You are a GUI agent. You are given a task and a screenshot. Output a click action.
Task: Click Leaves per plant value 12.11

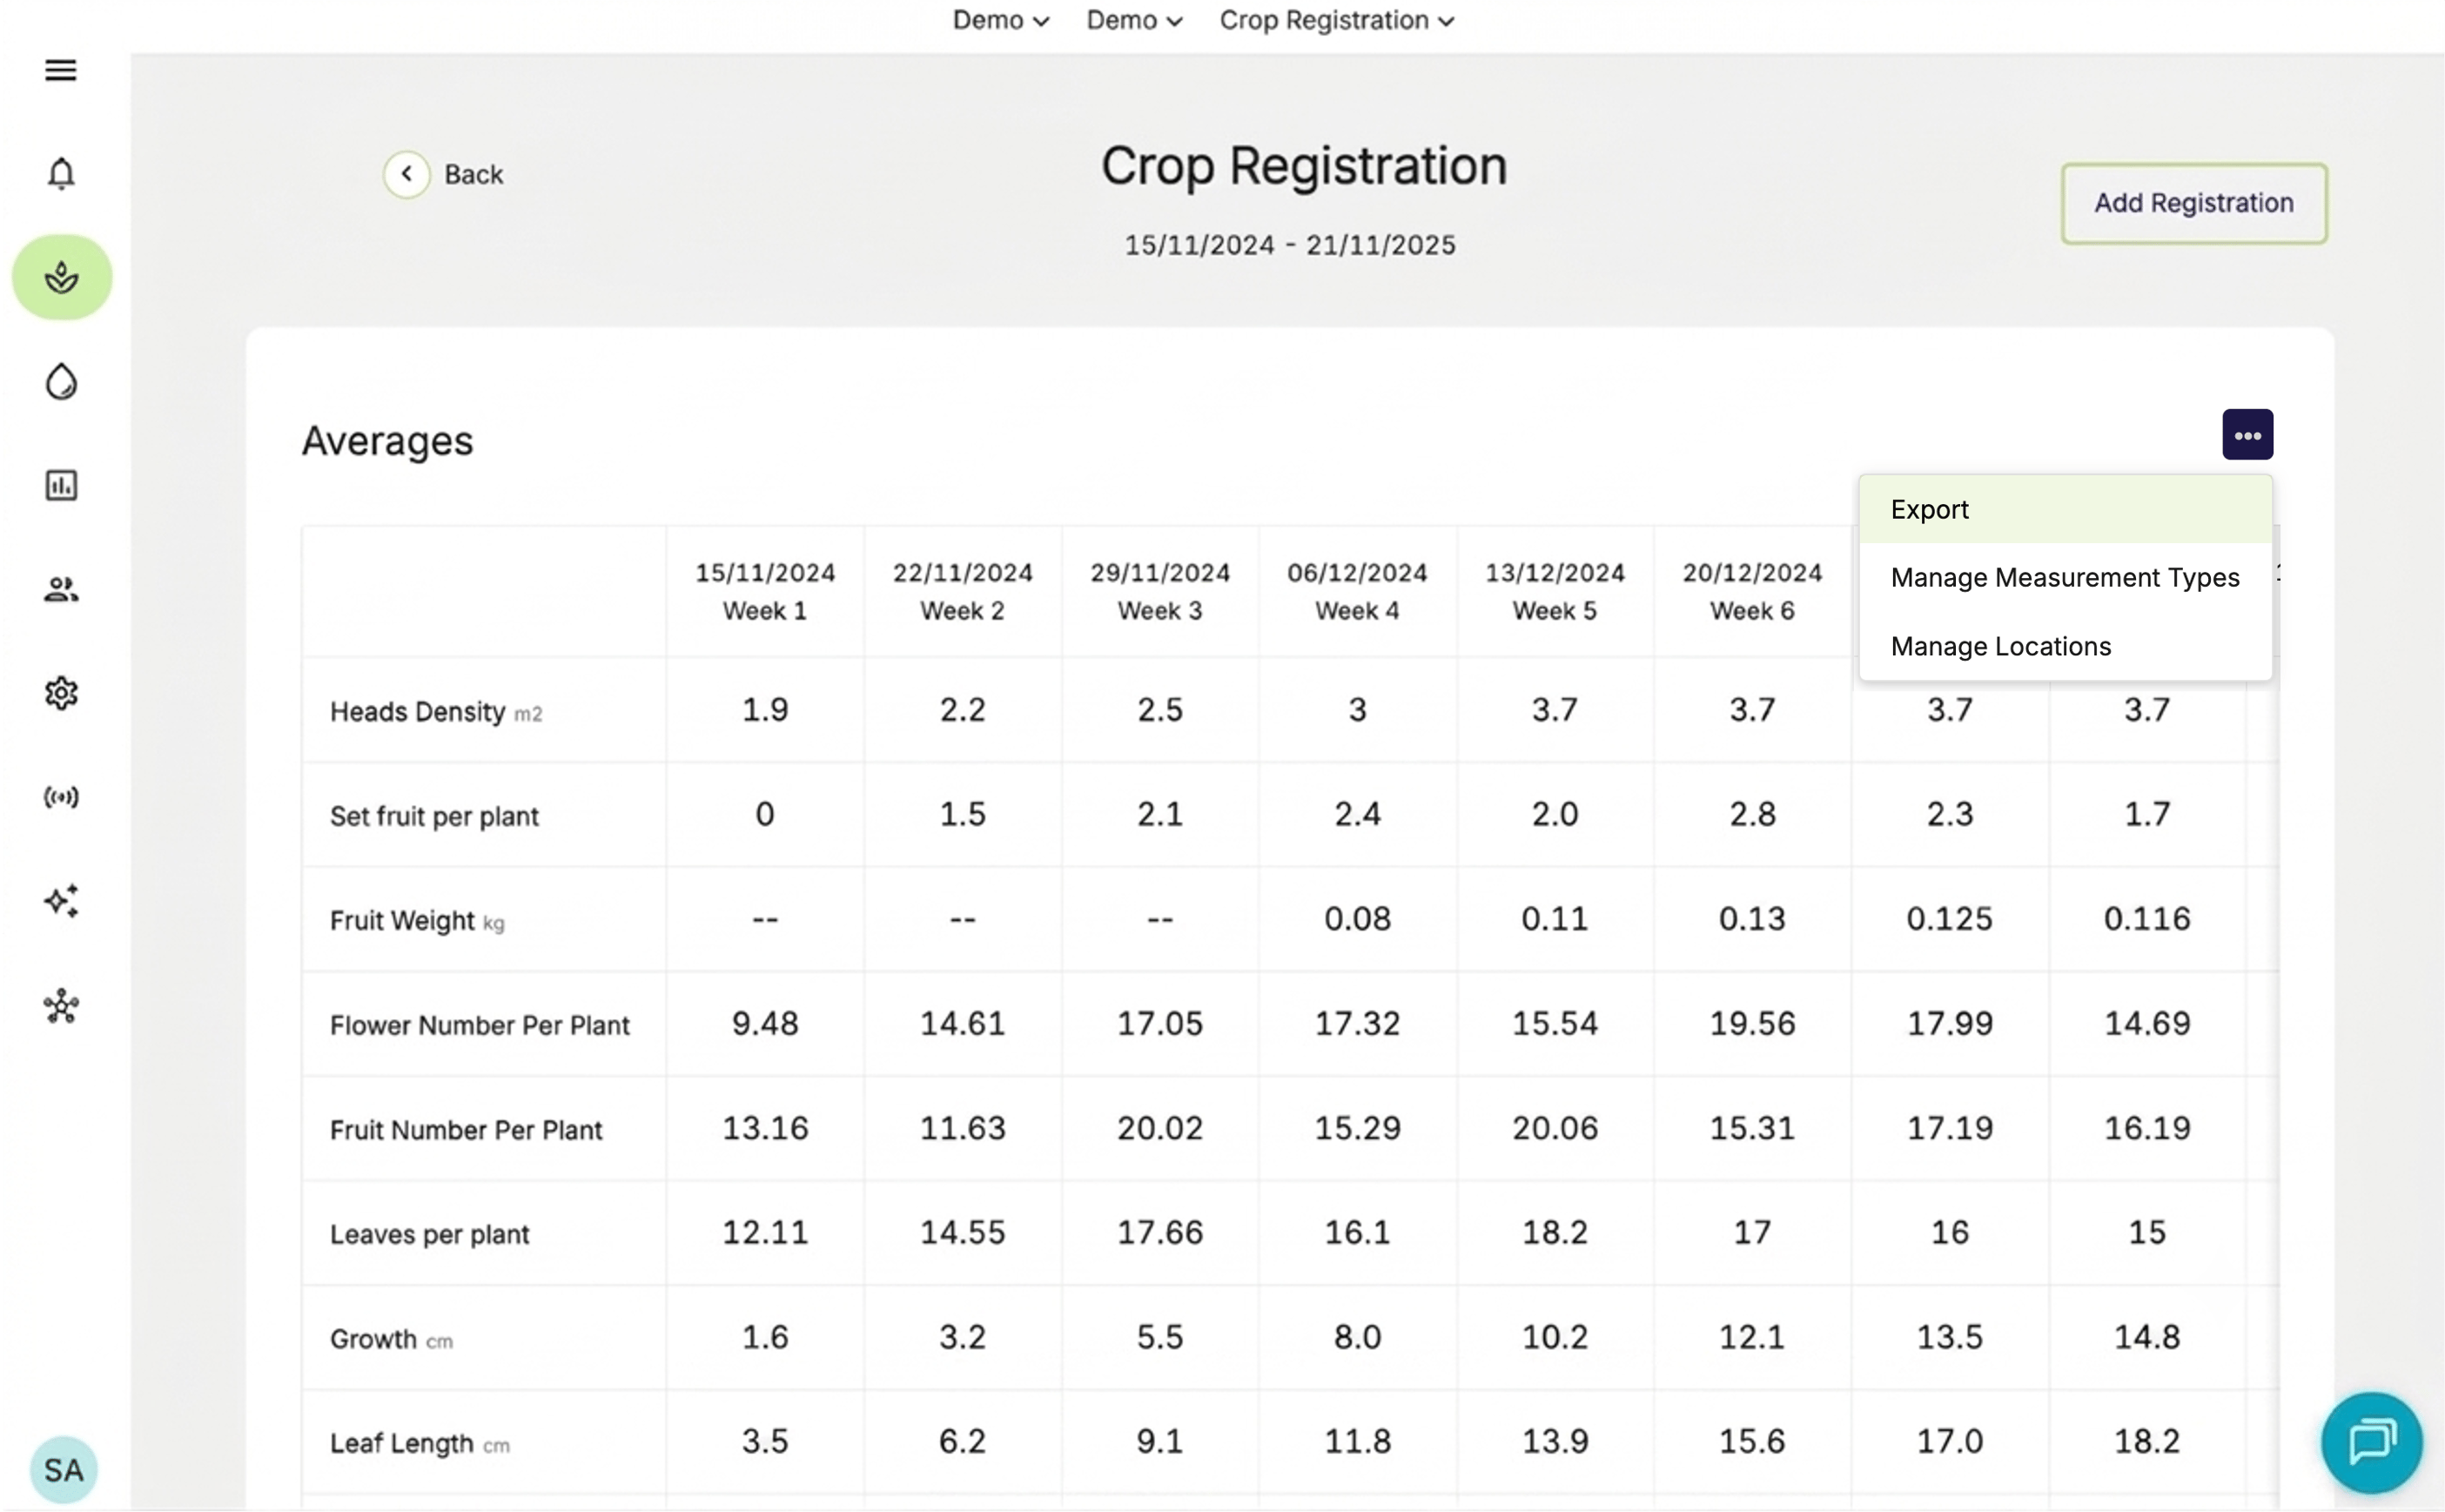point(765,1232)
